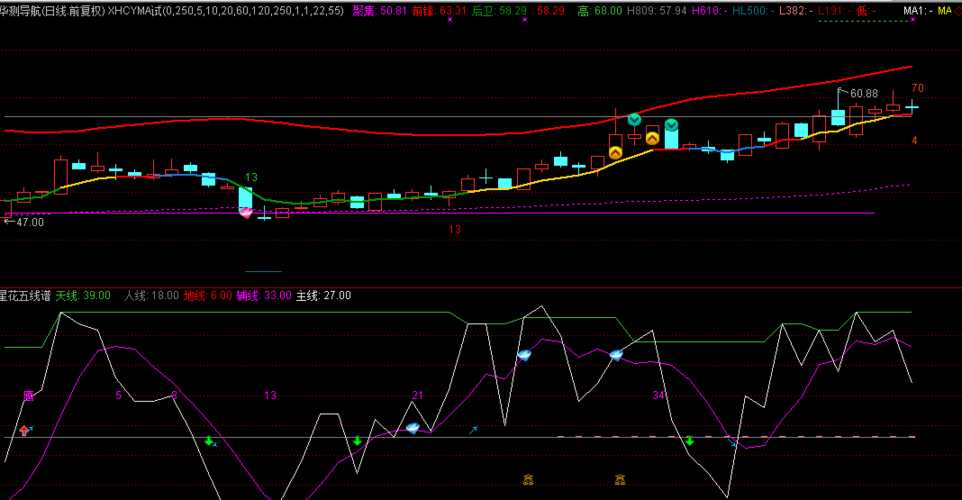Click the HL500 indicator label

tap(752, 10)
